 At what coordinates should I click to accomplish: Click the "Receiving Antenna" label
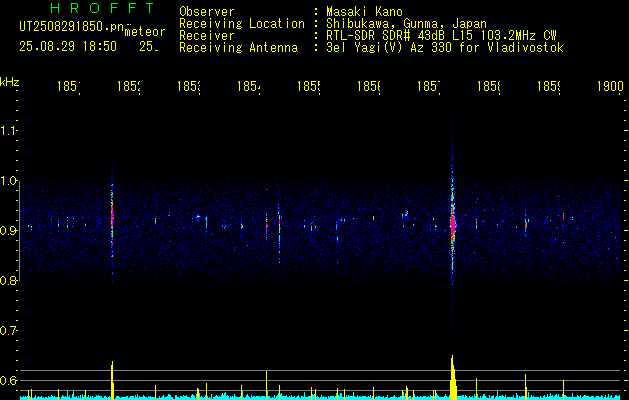point(238,48)
